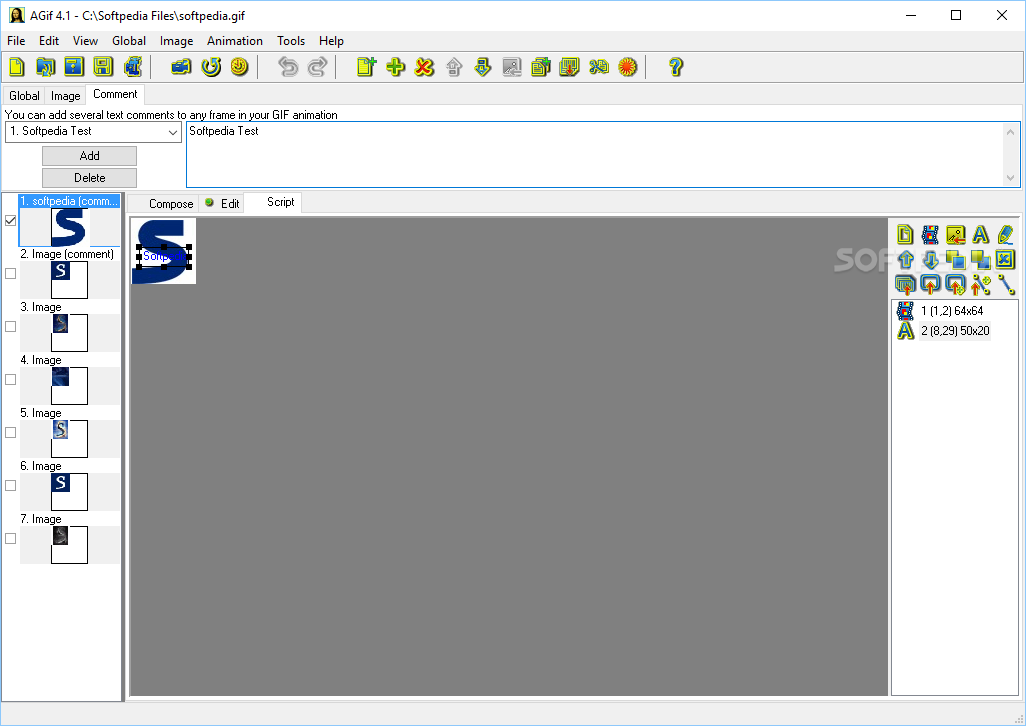Click the orange sunburst effects icon
1026x726 pixels.
[x=628, y=67]
